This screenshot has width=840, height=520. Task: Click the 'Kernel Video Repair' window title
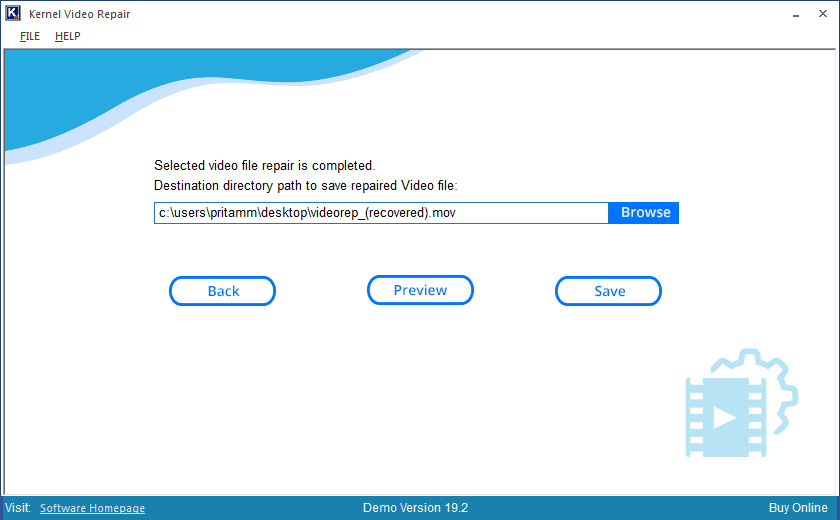click(x=79, y=14)
